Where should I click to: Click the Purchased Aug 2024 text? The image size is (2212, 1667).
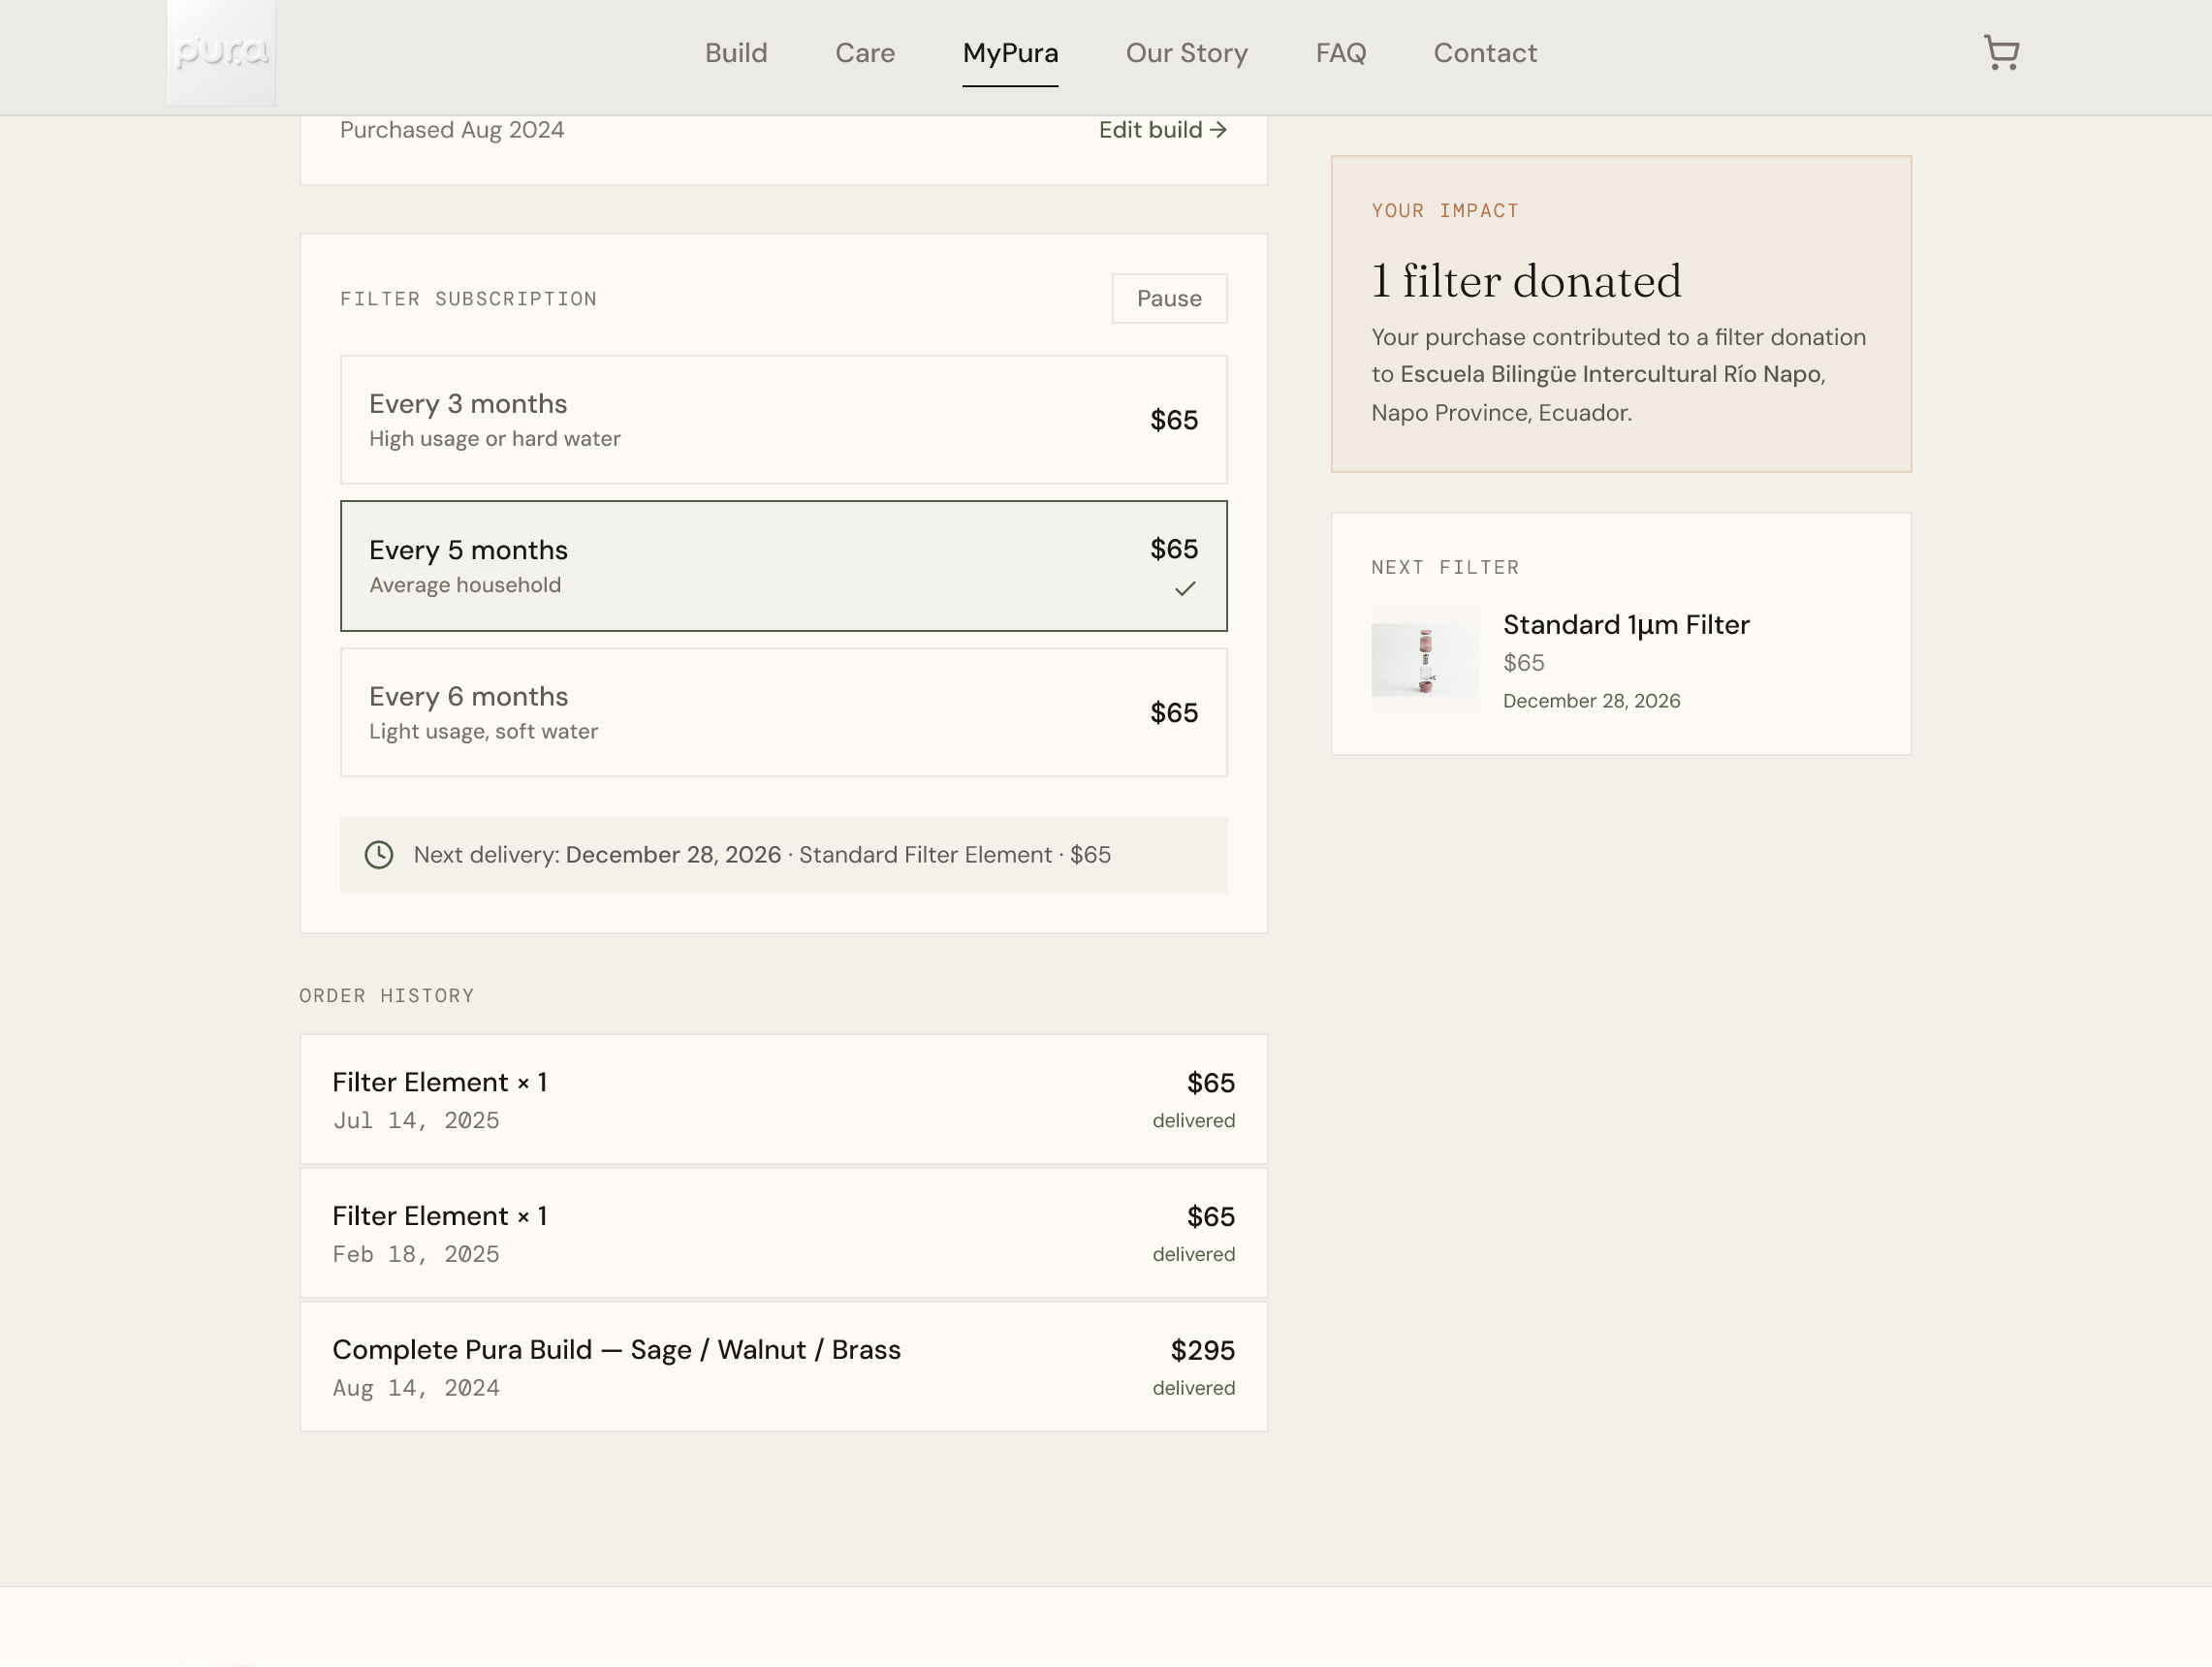point(452,130)
